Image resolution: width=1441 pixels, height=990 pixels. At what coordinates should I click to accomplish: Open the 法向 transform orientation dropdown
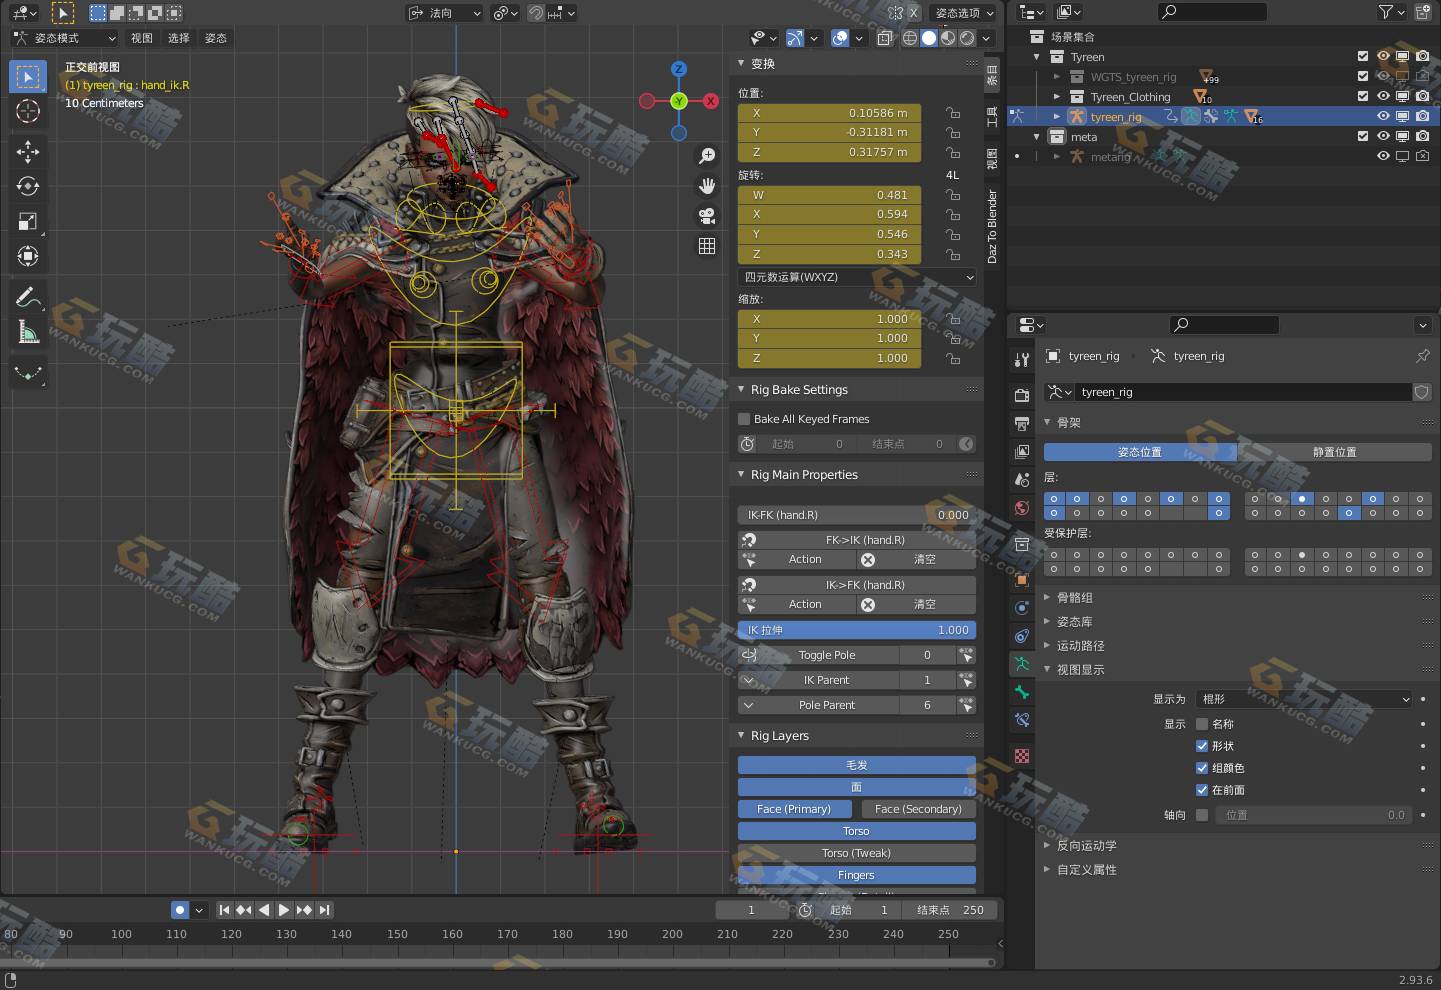click(444, 13)
